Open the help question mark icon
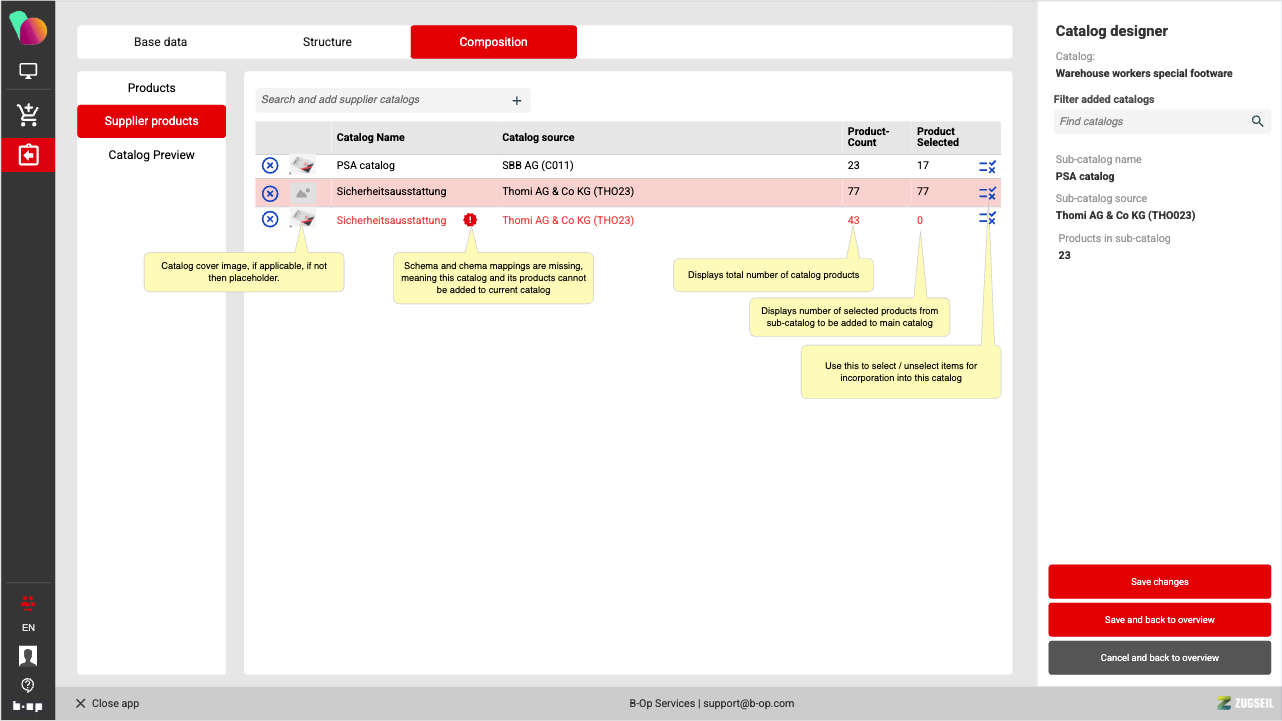1282x721 pixels. pos(28,685)
